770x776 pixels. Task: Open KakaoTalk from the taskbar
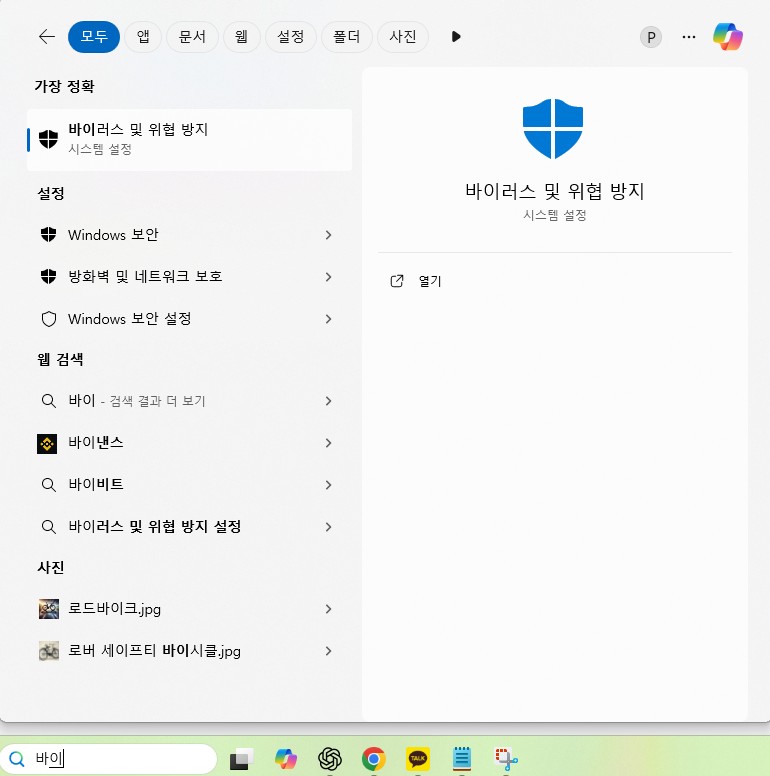coord(418,759)
